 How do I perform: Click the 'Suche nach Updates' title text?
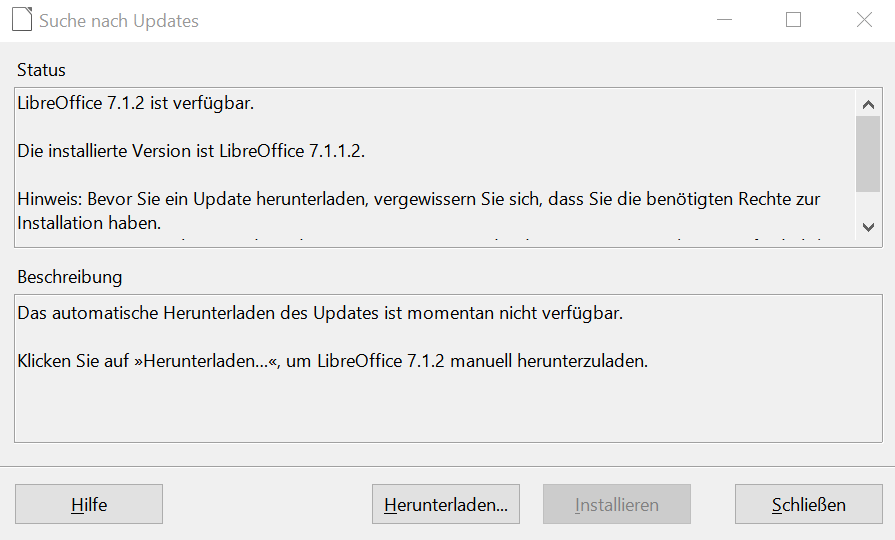pyautogui.click(x=119, y=21)
